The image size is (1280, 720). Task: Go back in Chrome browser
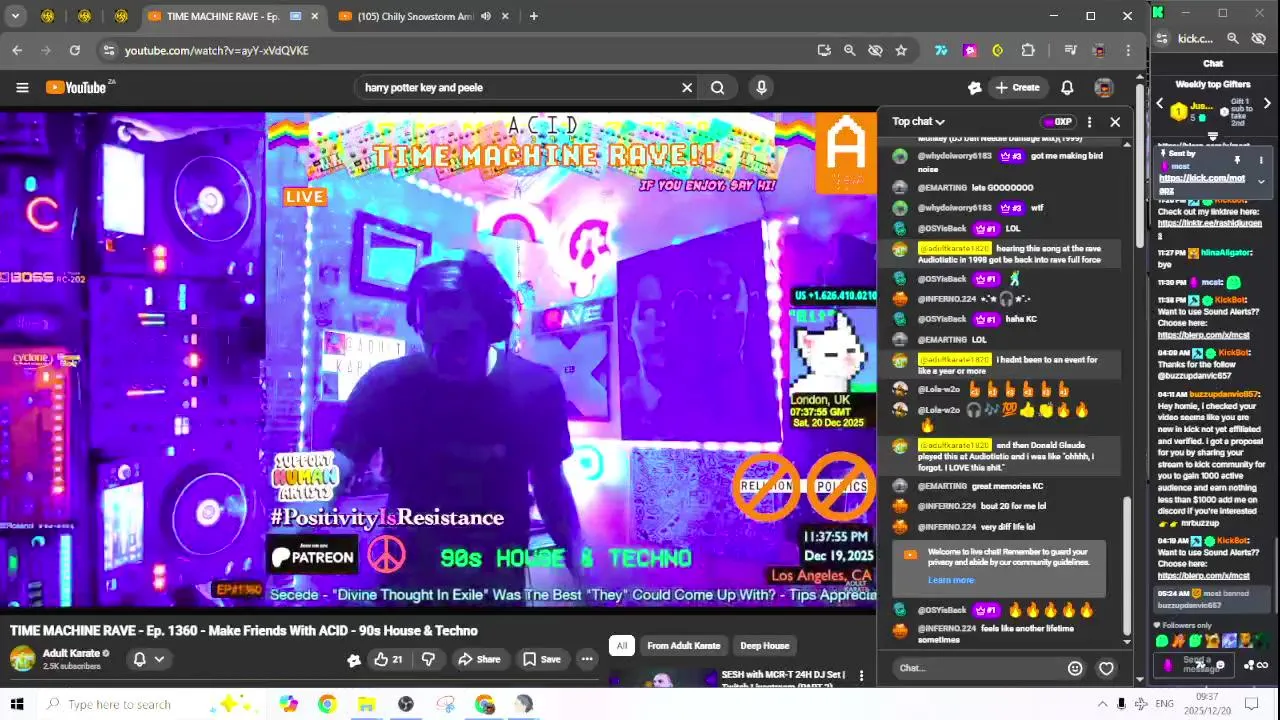[17, 50]
